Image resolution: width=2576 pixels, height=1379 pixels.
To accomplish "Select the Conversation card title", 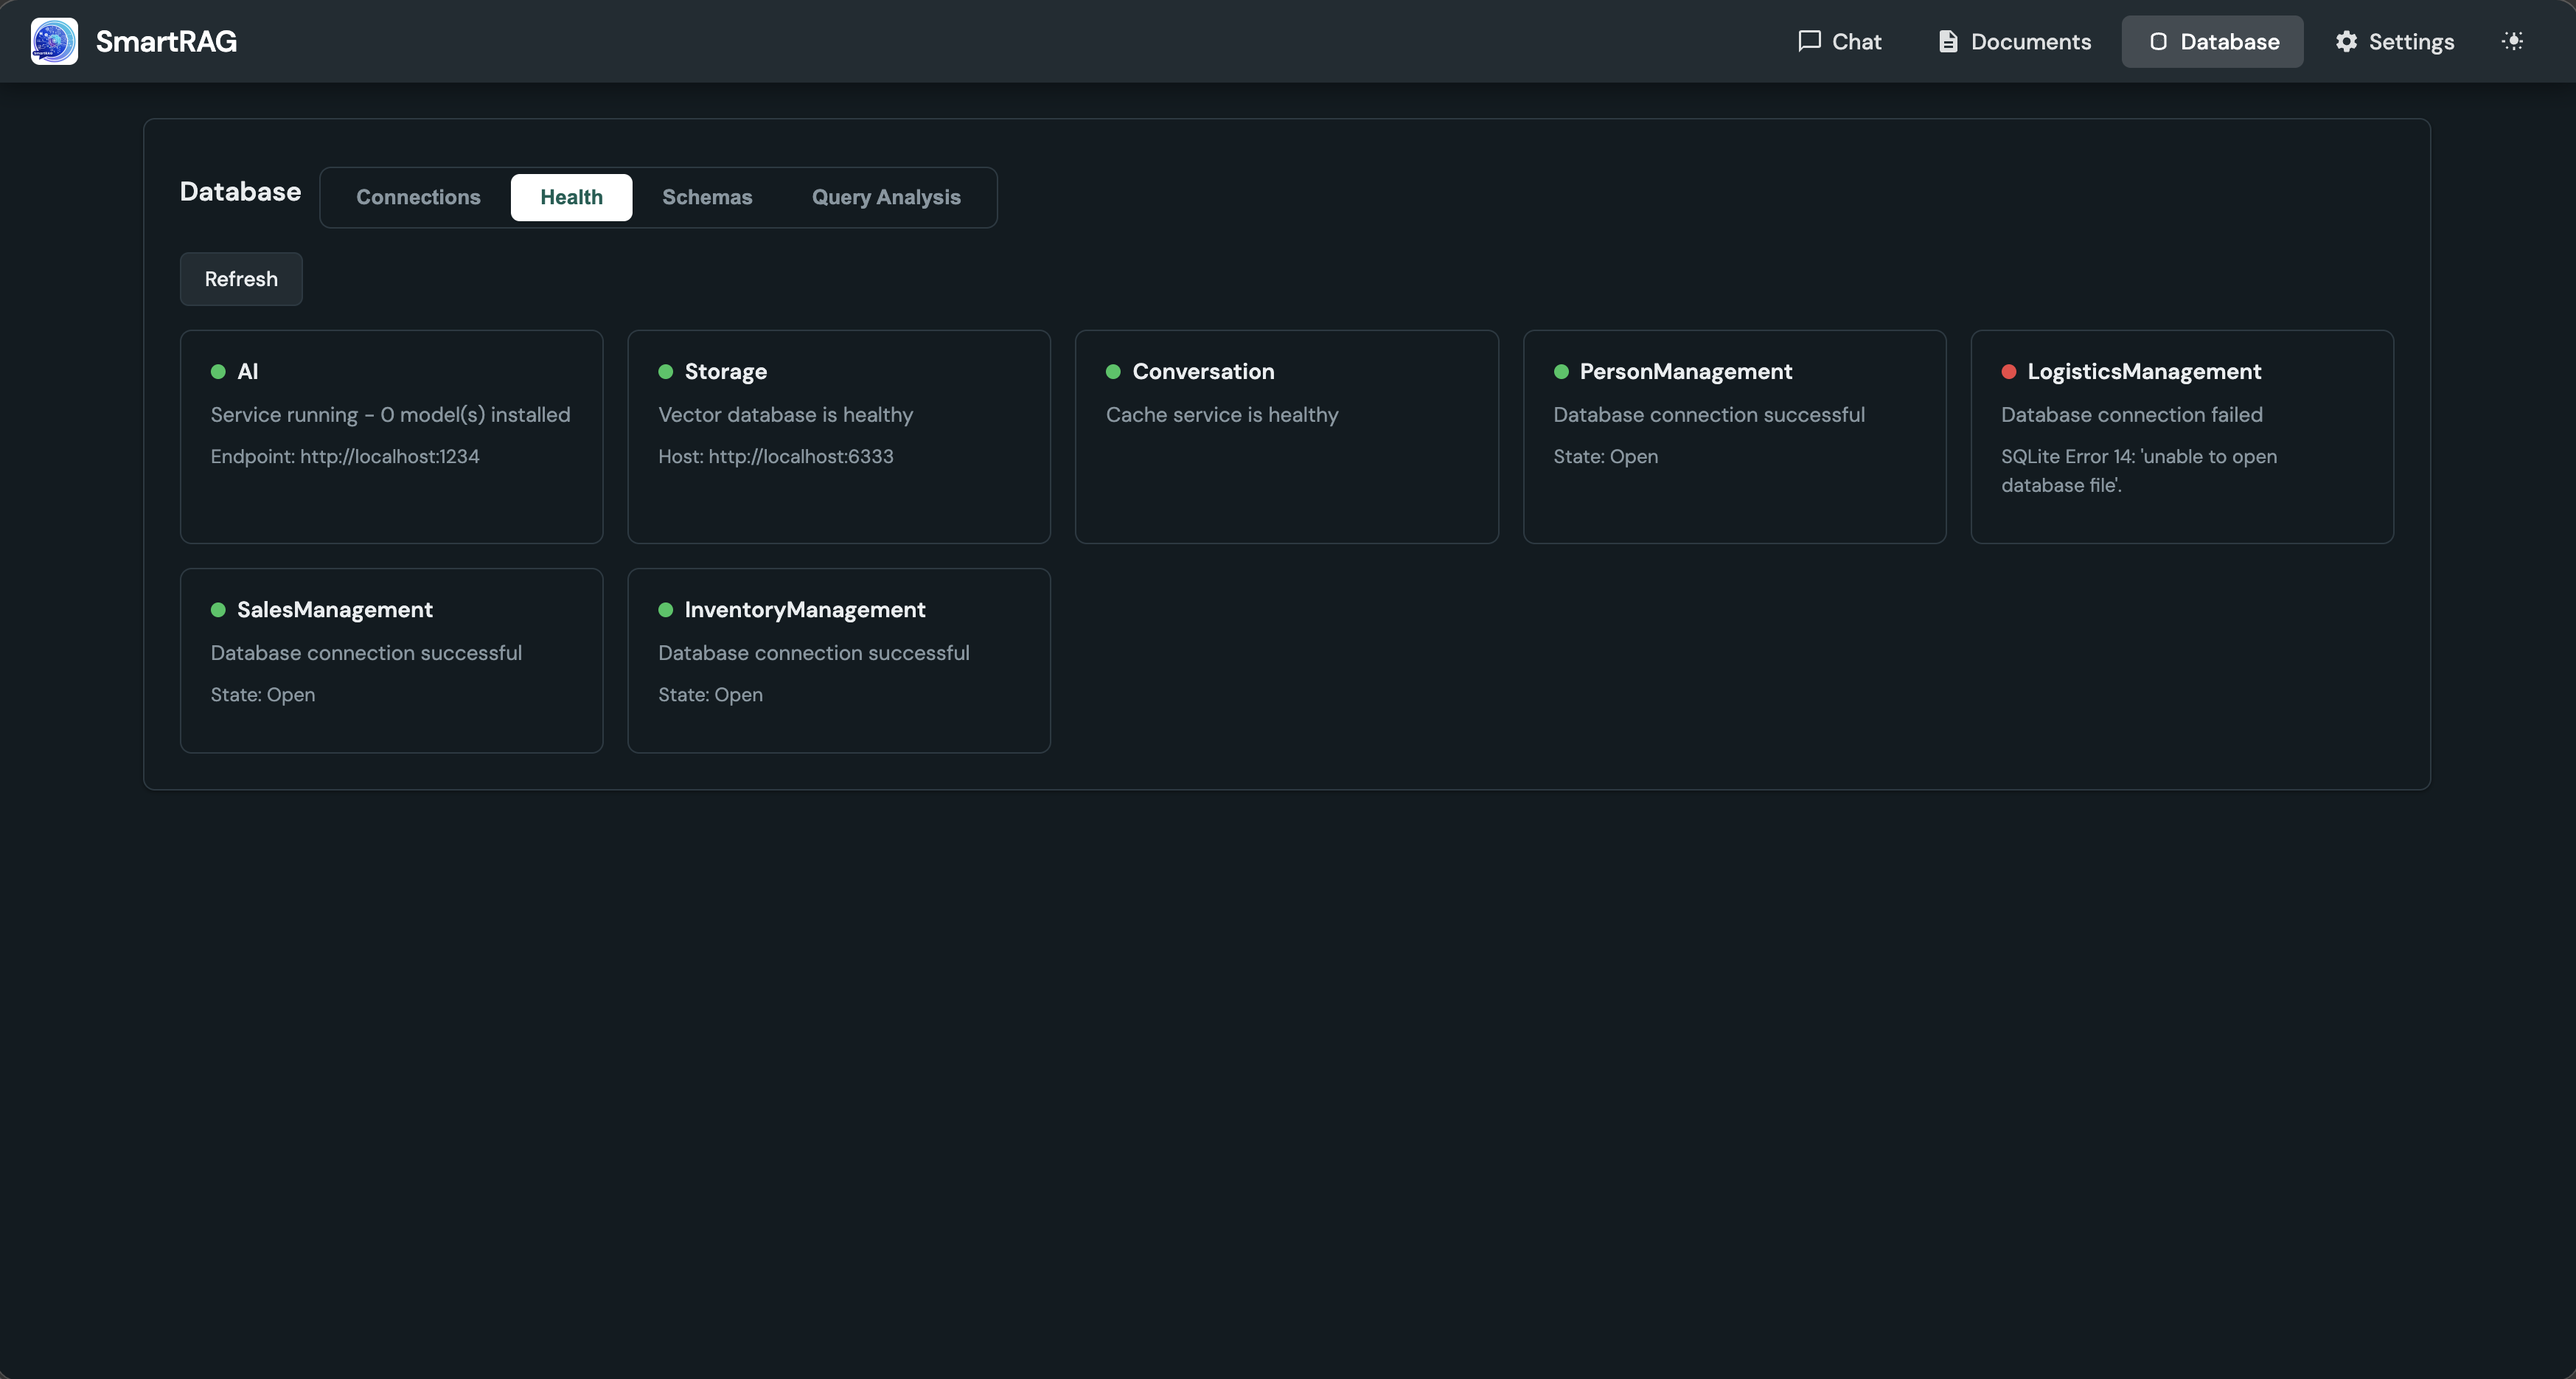I will pos(1203,372).
